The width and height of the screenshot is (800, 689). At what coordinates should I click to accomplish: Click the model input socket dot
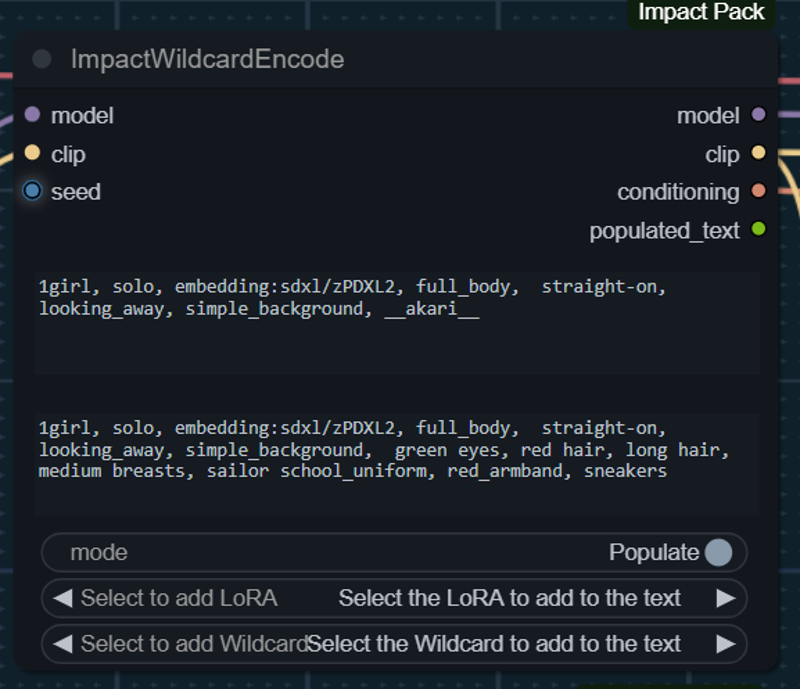tap(32, 114)
